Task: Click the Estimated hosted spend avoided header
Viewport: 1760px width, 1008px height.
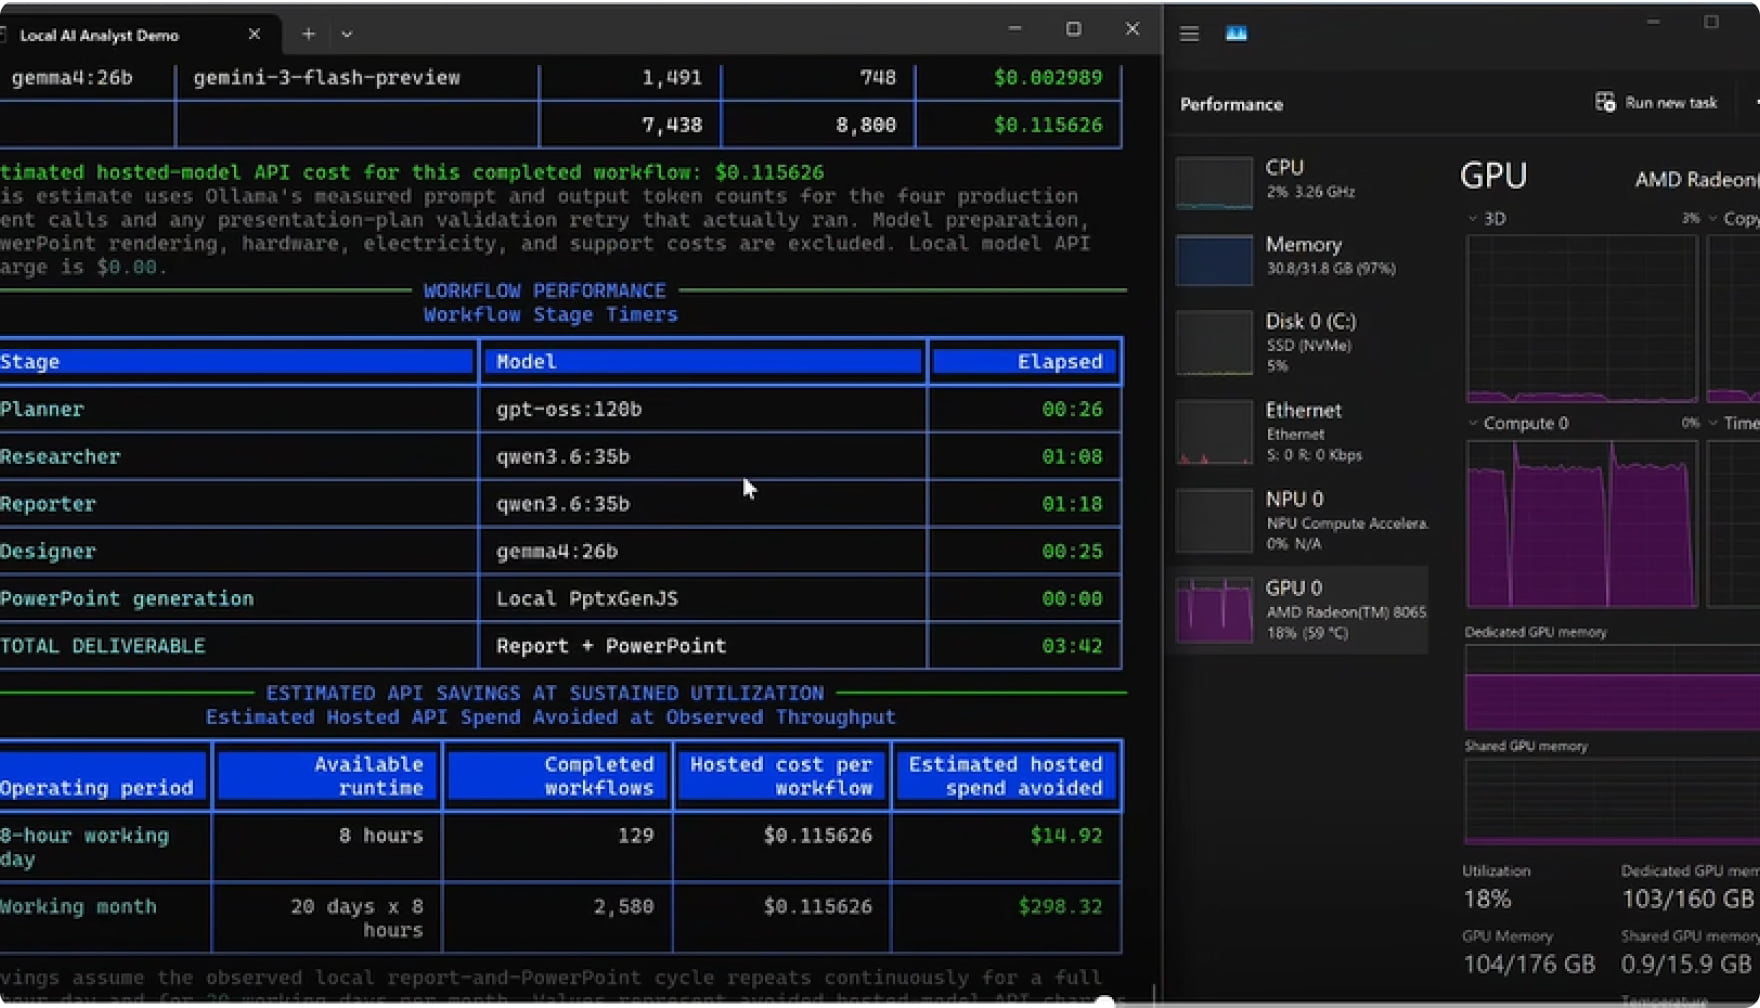Action: (1005, 776)
